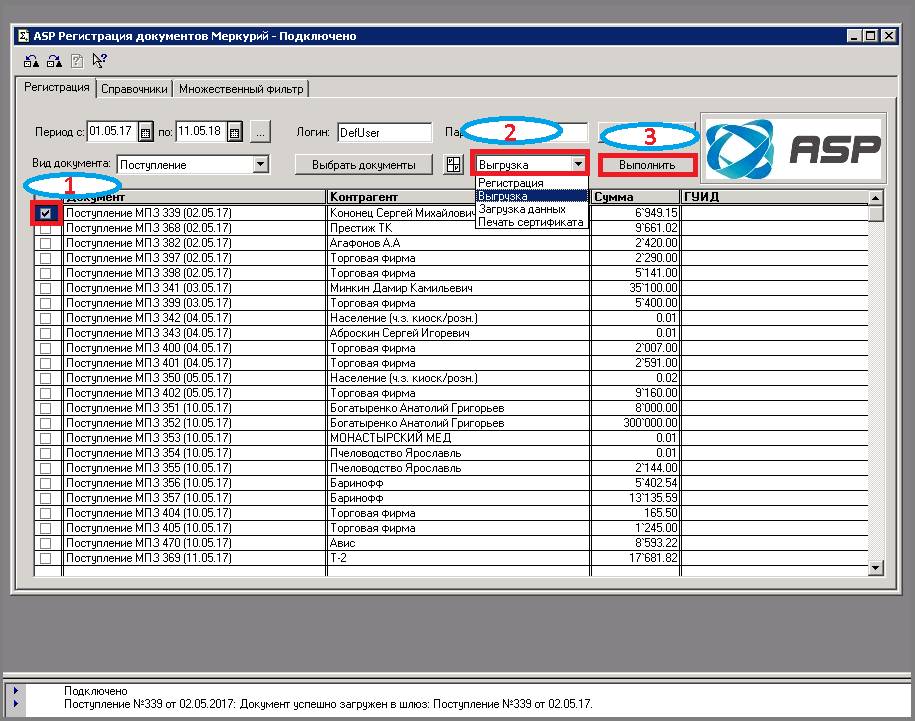The image size is (915, 721).
Task: Click the greyed document question-mark icon
Action: tap(77, 60)
